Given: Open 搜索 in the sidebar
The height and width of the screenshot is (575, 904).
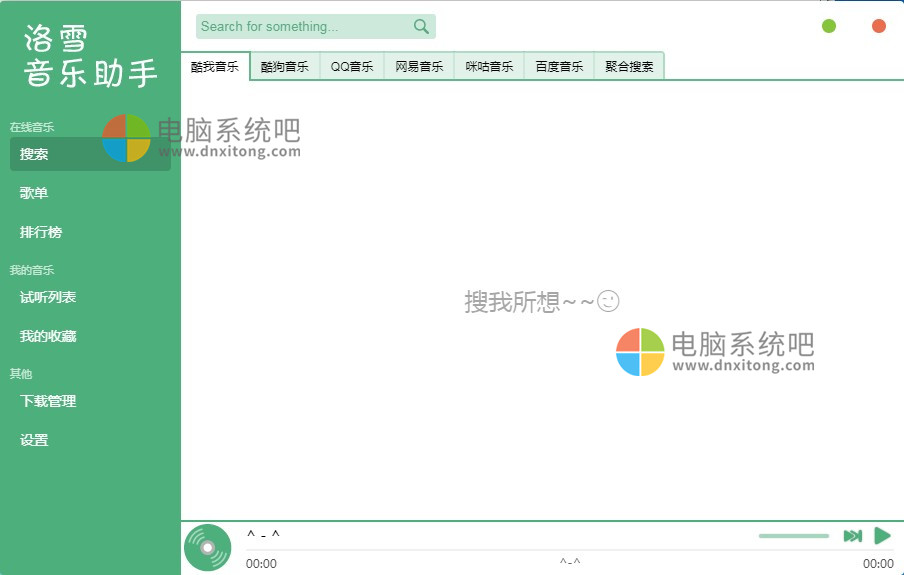Looking at the screenshot, I should pos(90,154).
